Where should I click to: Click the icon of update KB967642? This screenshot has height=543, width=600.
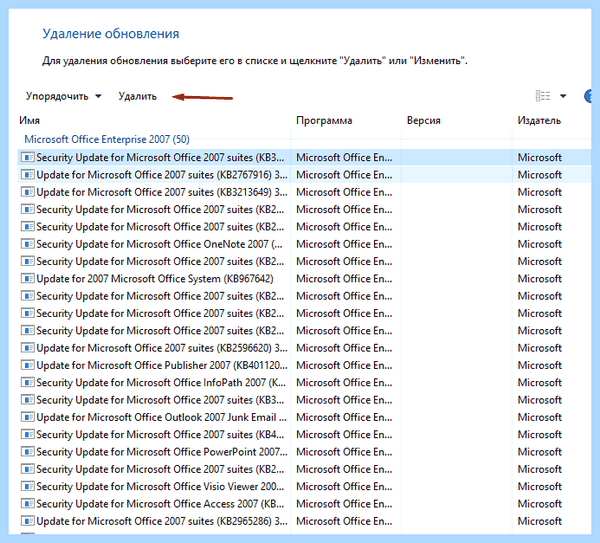point(28,279)
